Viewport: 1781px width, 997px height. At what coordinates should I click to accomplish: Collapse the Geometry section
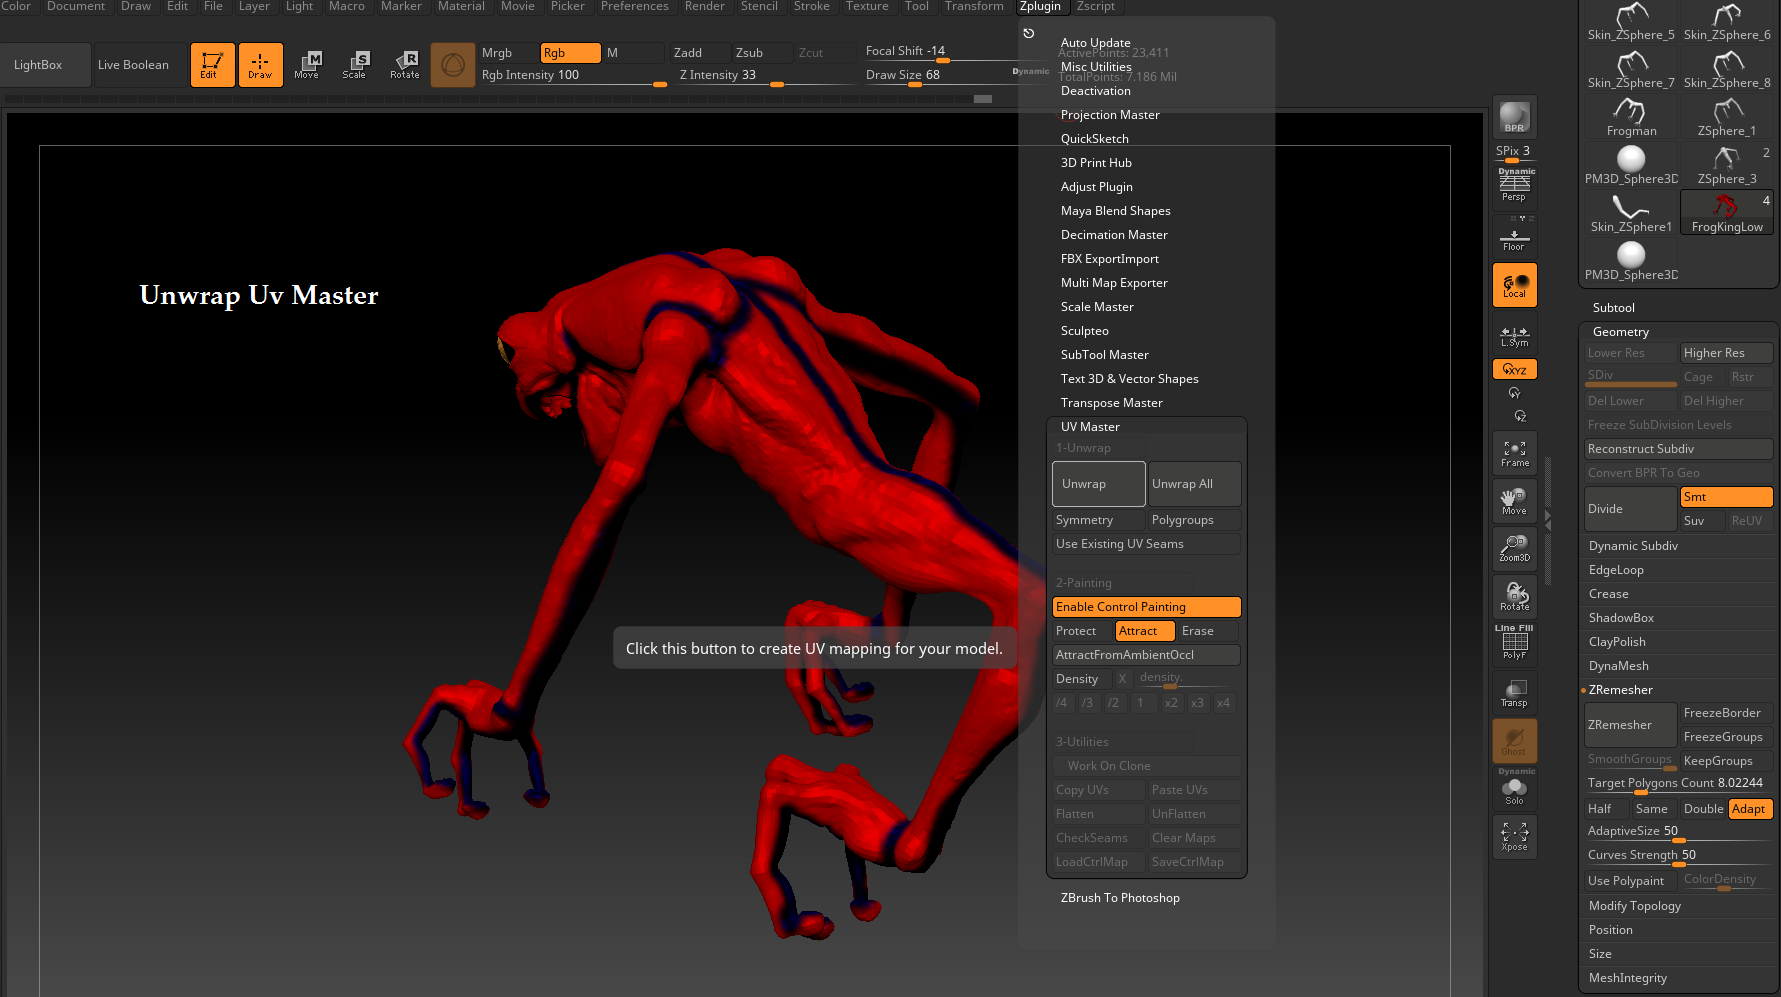1620,332
